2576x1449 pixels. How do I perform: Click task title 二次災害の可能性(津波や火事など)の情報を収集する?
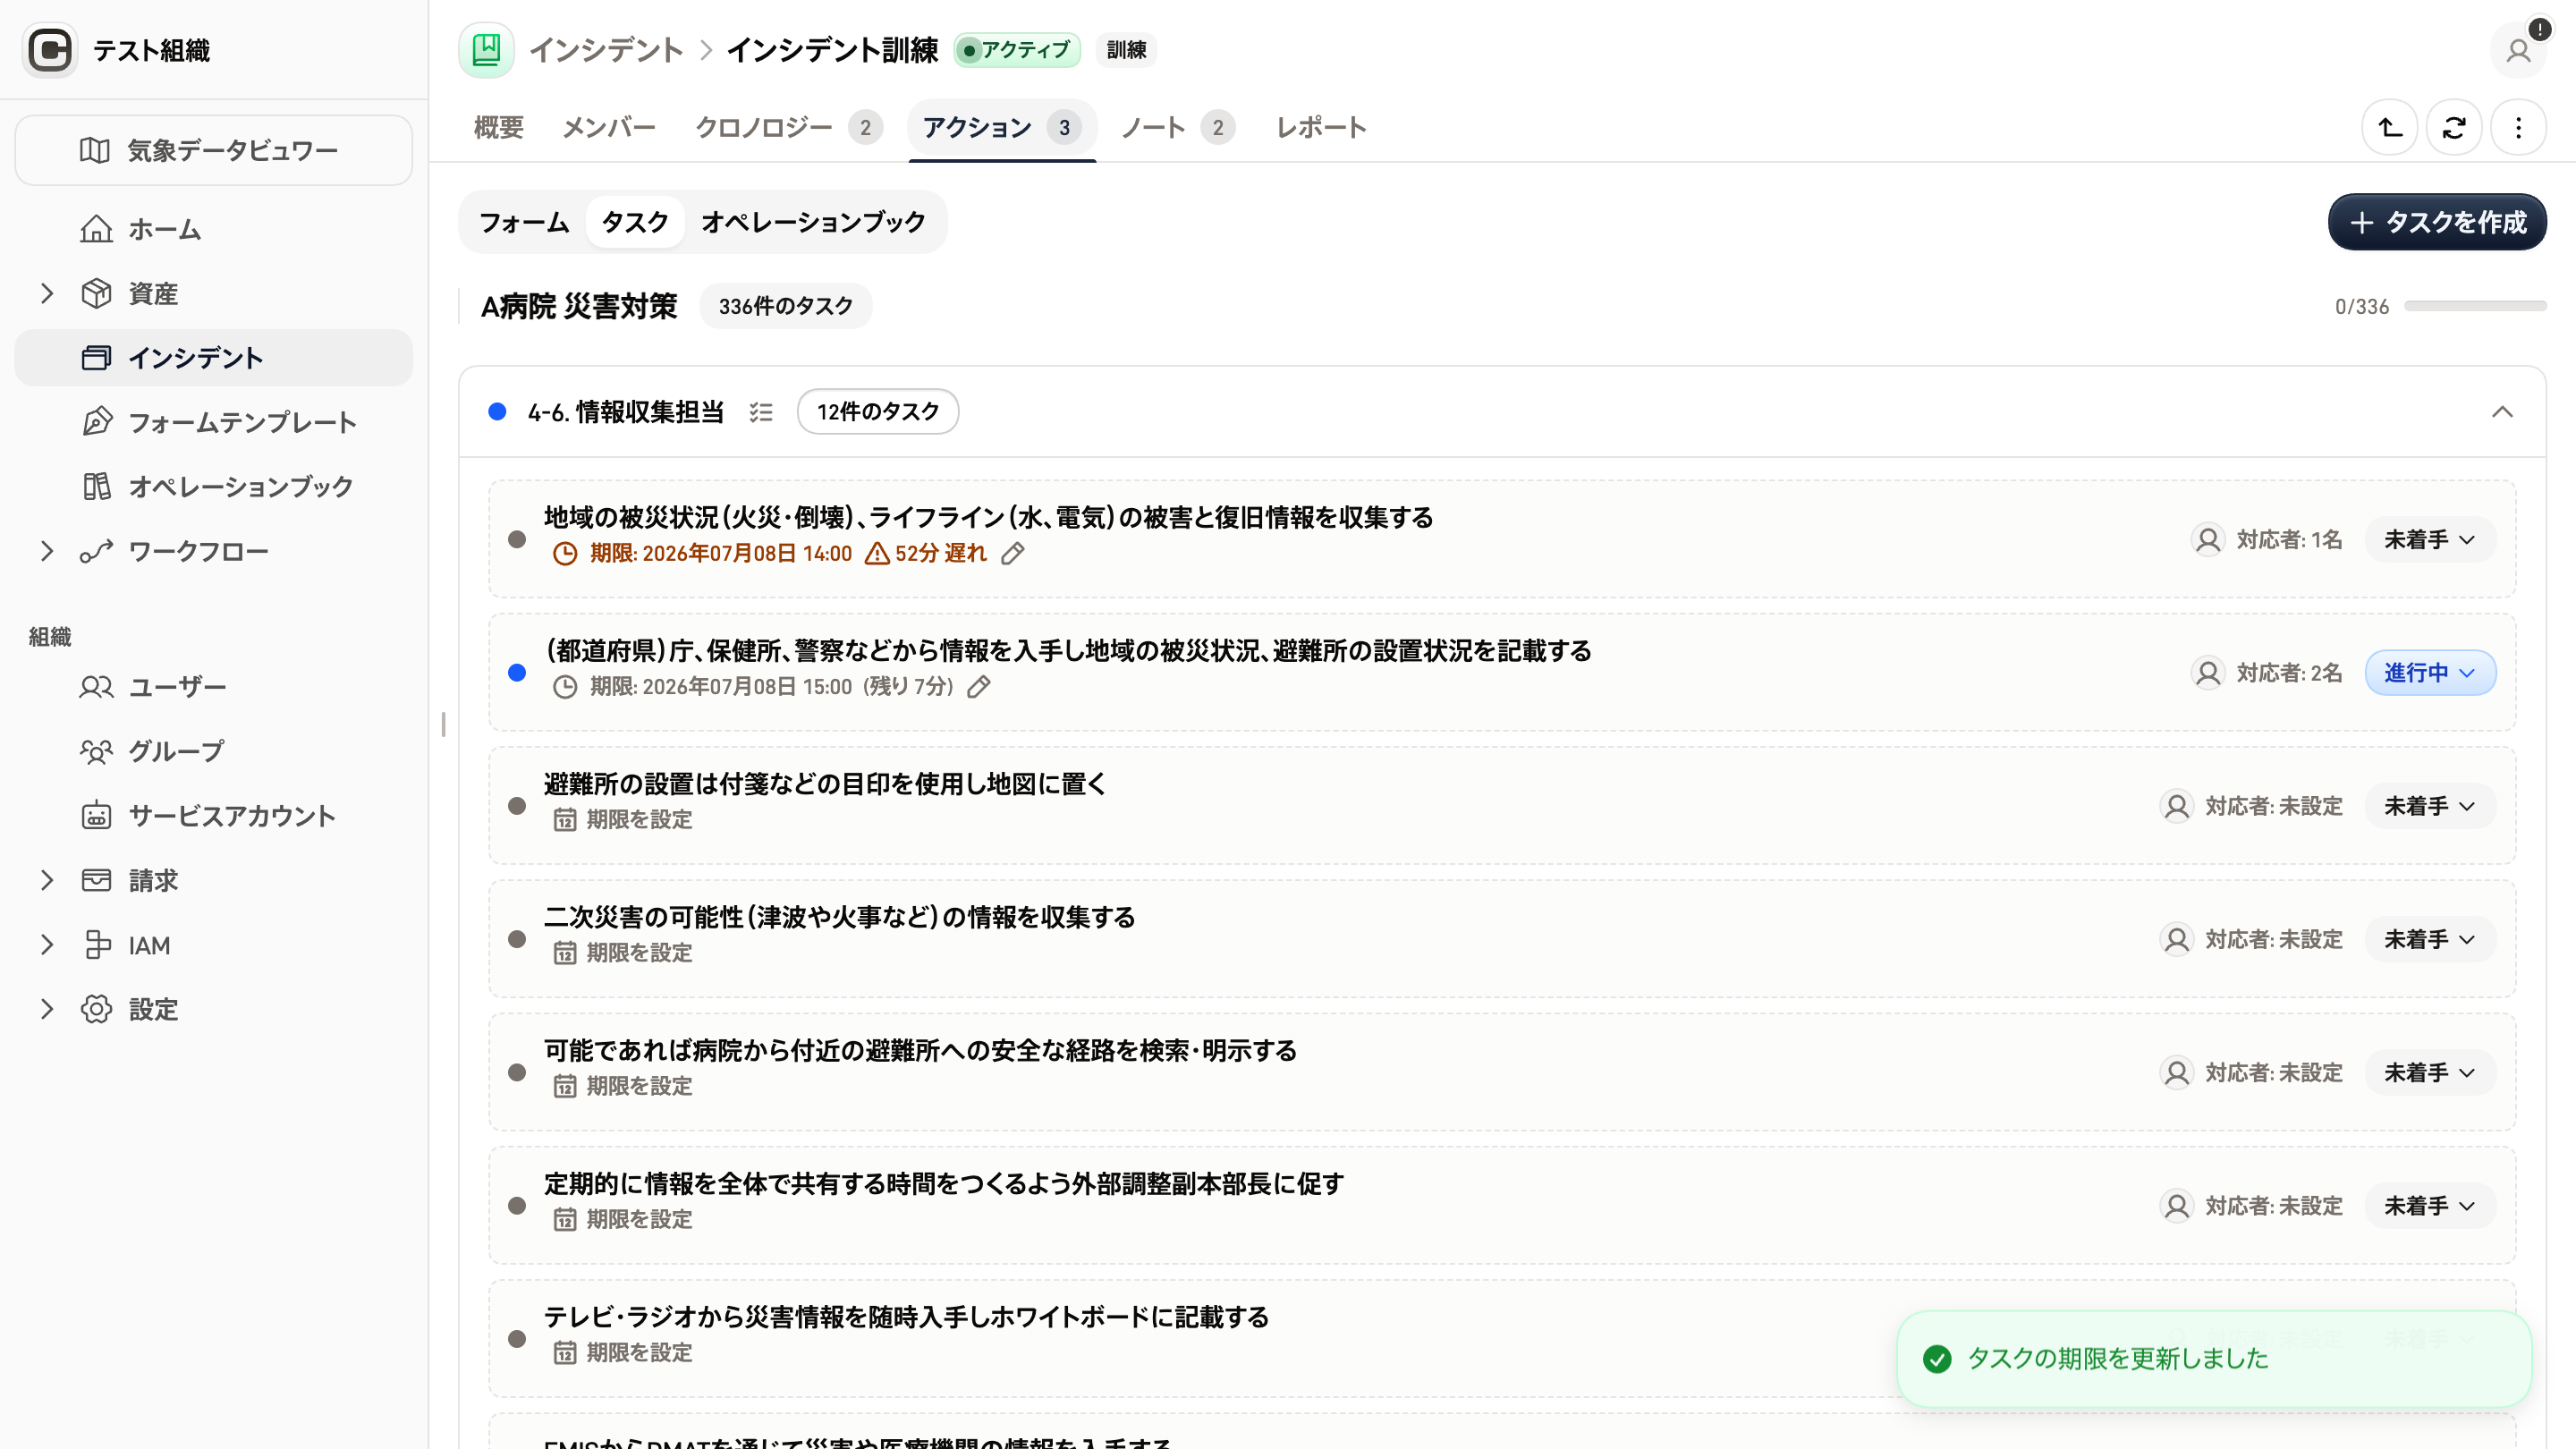(840, 917)
